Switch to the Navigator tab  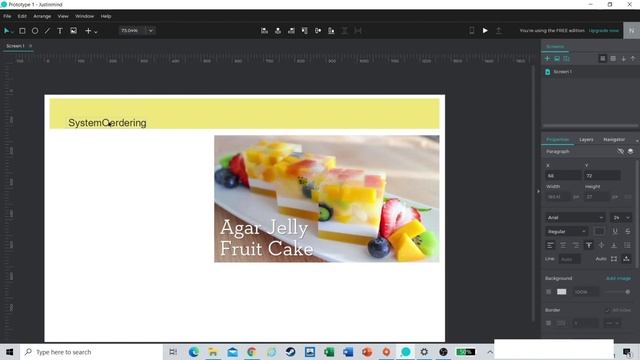tap(614, 140)
